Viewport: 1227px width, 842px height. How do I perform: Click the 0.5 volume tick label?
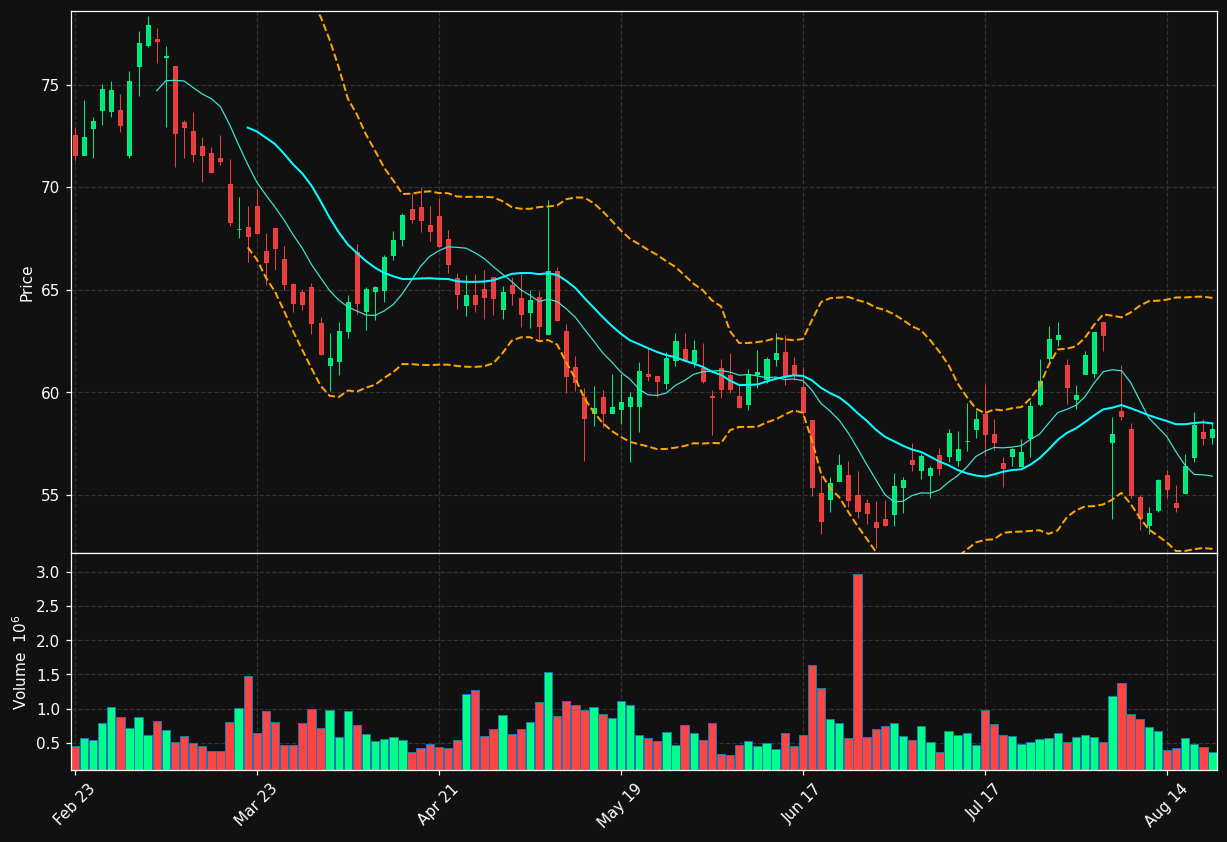tap(48, 744)
